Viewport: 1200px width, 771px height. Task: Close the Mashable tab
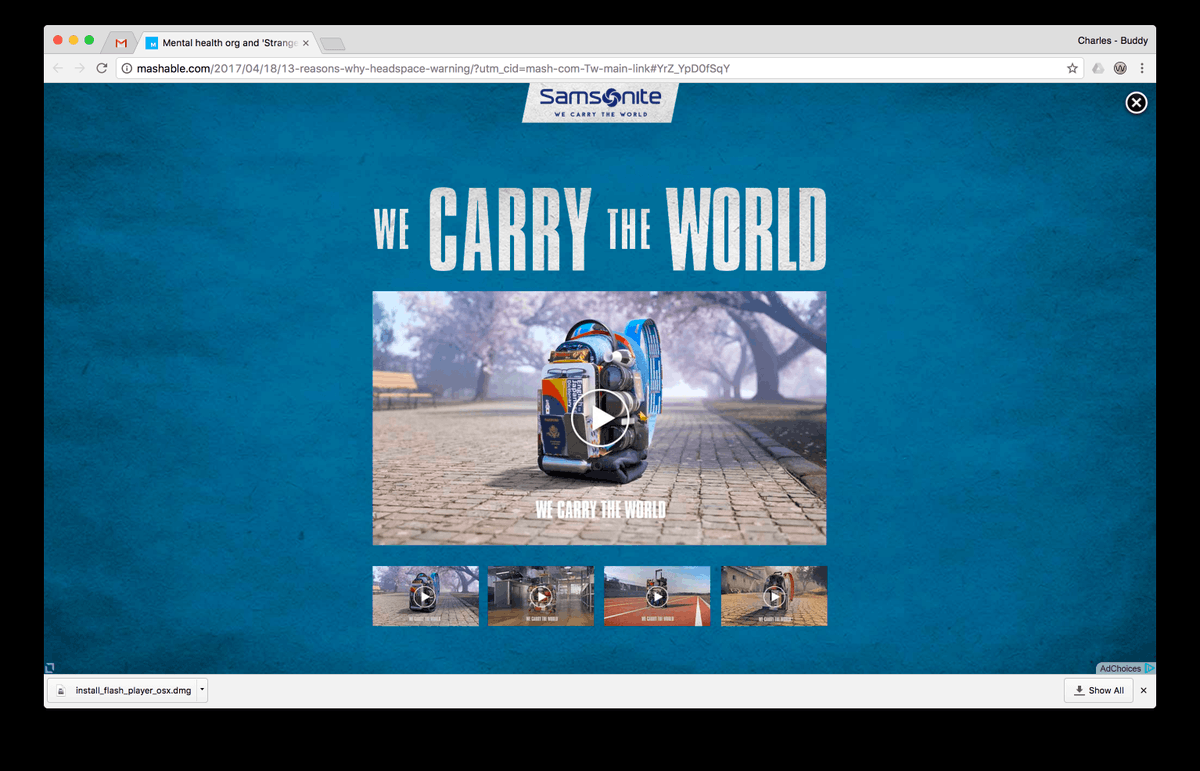coord(306,43)
